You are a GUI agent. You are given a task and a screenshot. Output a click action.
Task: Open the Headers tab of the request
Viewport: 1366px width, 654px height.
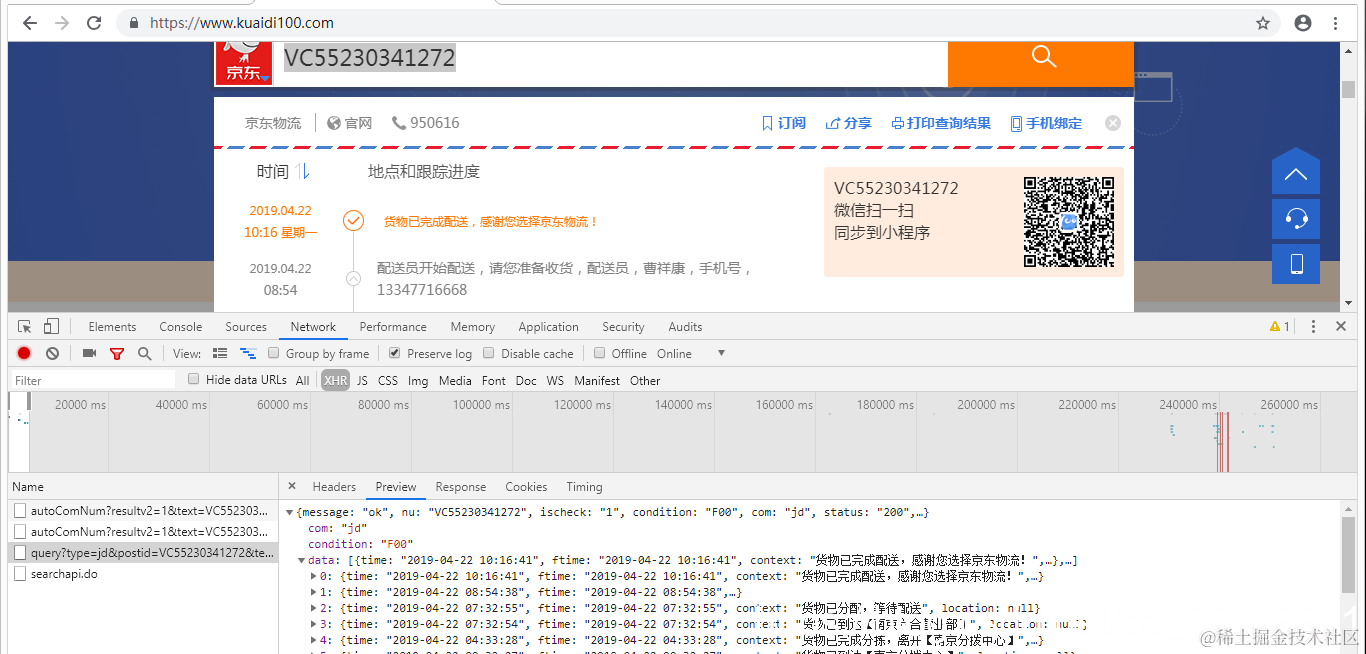pyautogui.click(x=334, y=487)
